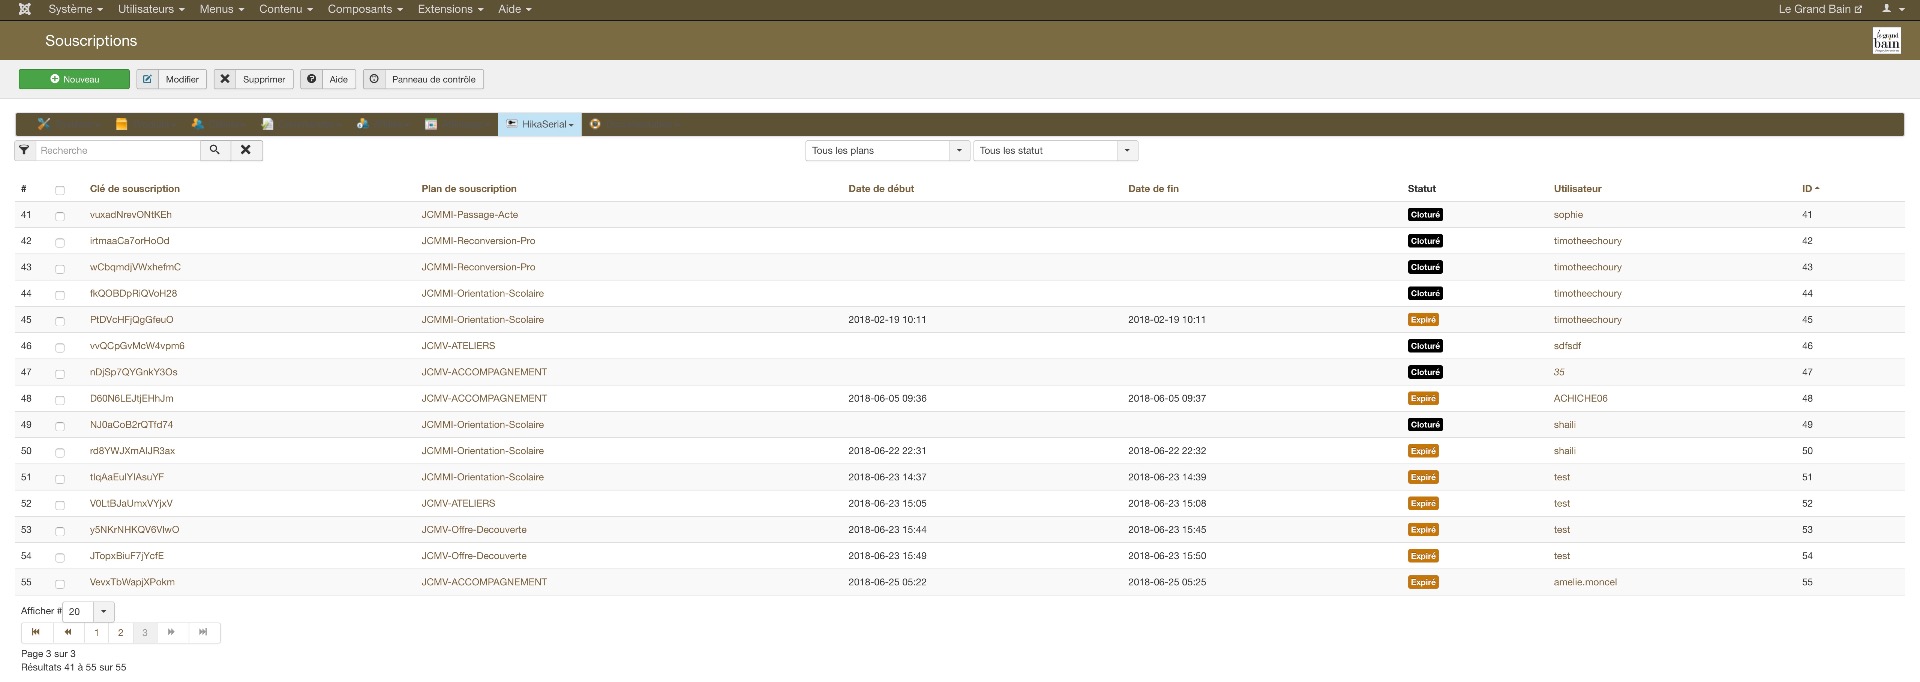Click the Joomla logo icon
This screenshot has height=682, width=1920.
click(25, 9)
